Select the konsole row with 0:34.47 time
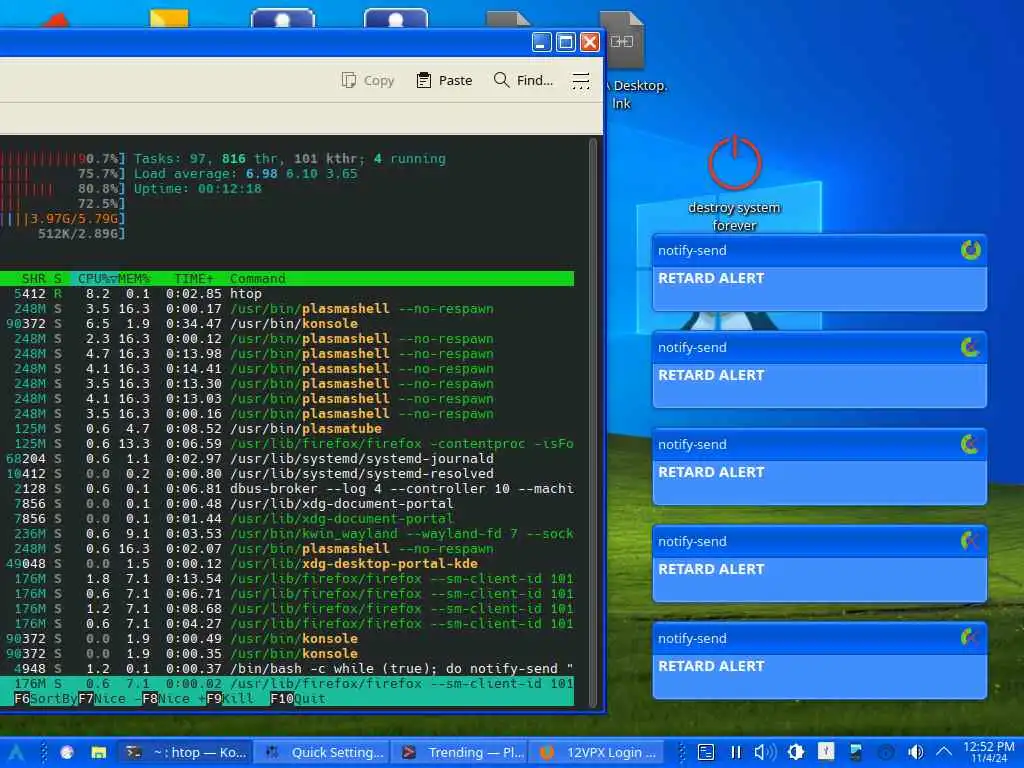The image size is (1024, 768). click(287, 324)
